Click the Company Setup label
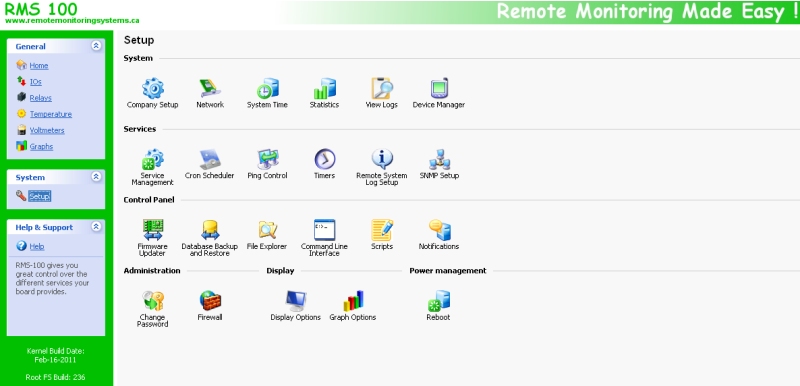Viewport: 800px width, 386px height. [153, 105]
